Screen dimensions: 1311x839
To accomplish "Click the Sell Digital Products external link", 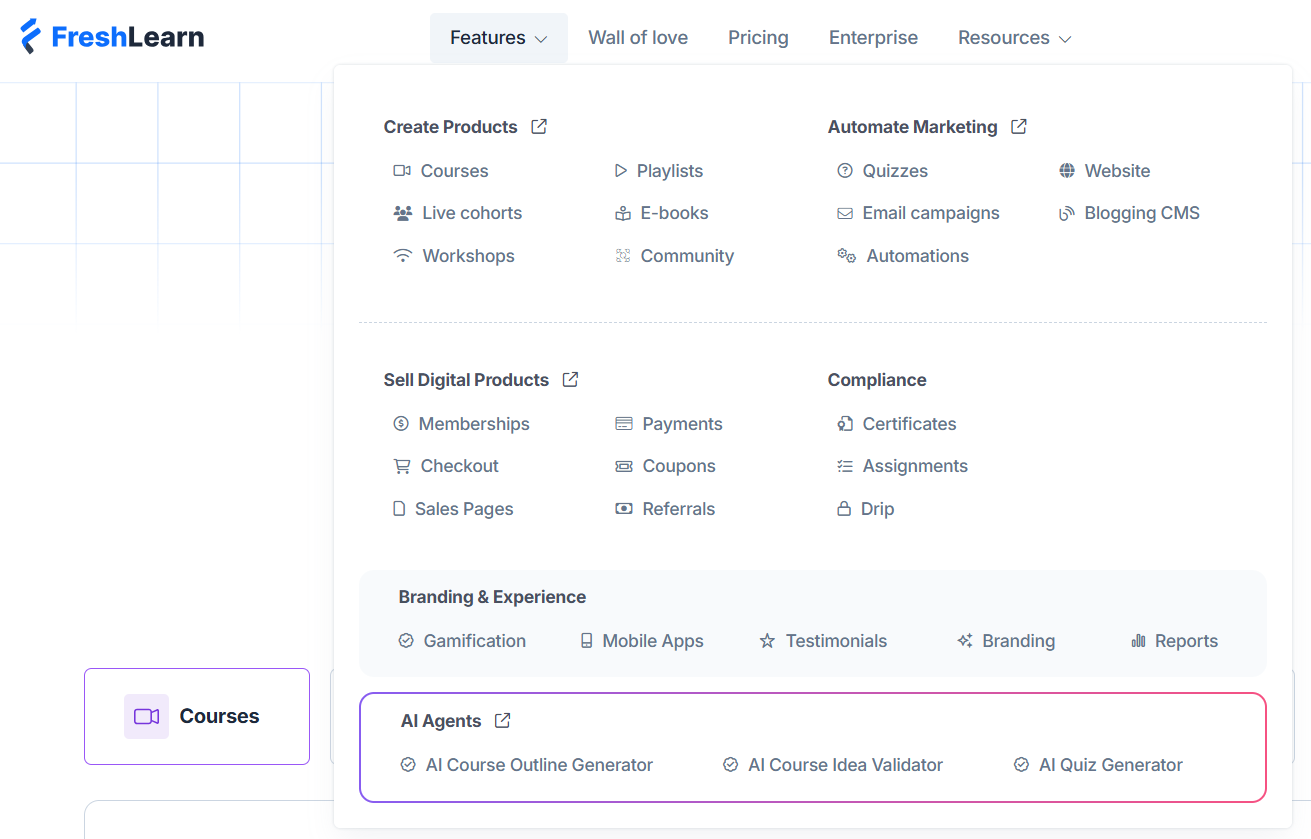I will point(570,379).
